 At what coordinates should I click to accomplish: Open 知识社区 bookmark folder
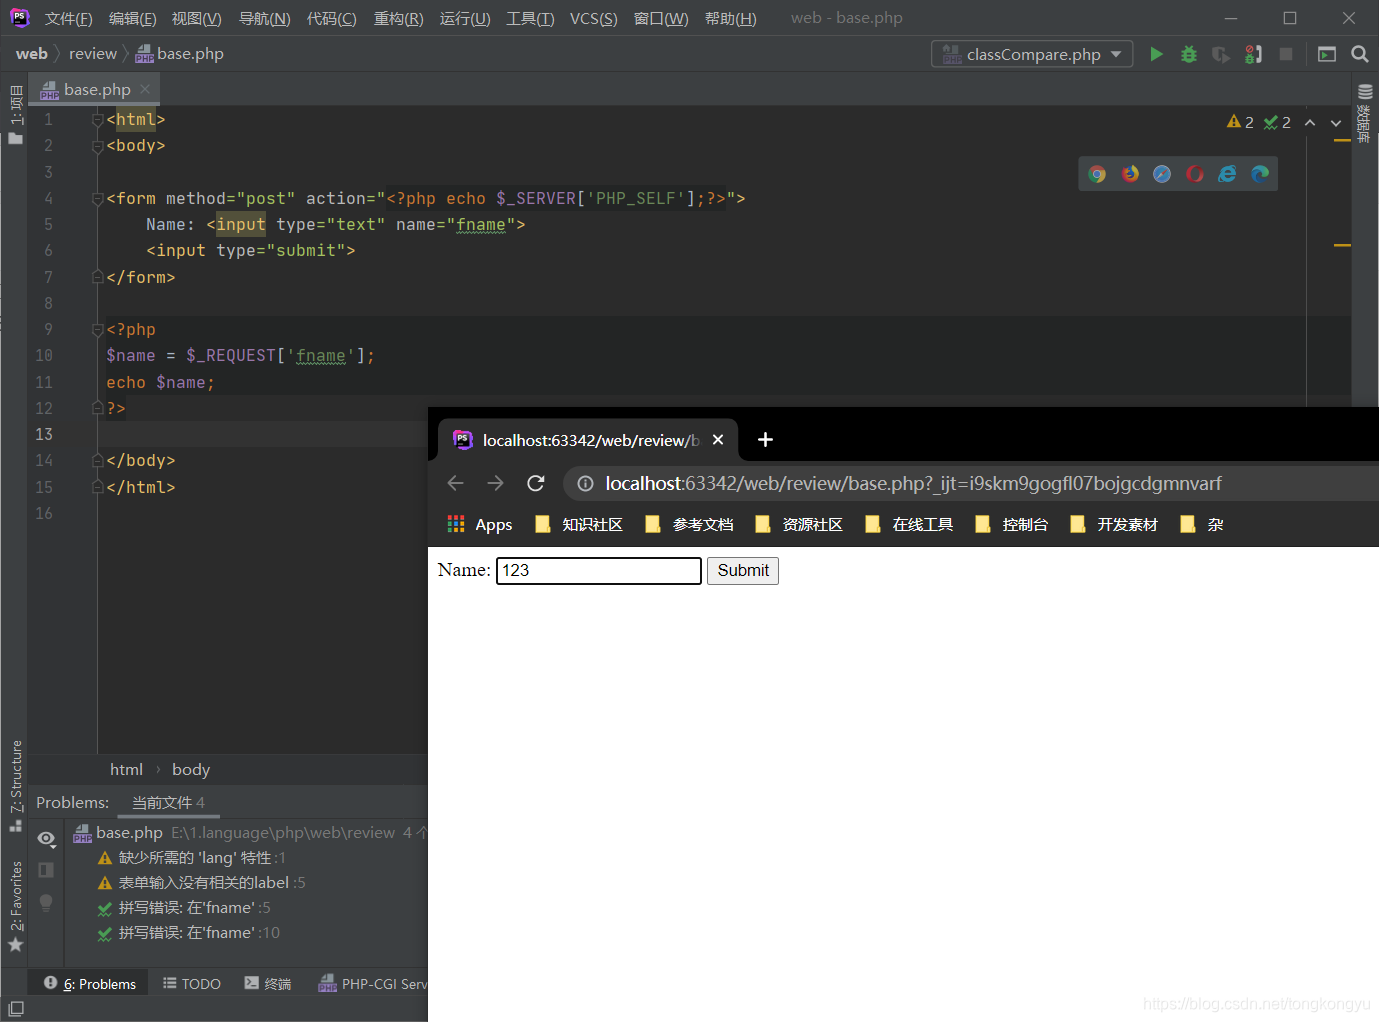(x=580, y=524)
